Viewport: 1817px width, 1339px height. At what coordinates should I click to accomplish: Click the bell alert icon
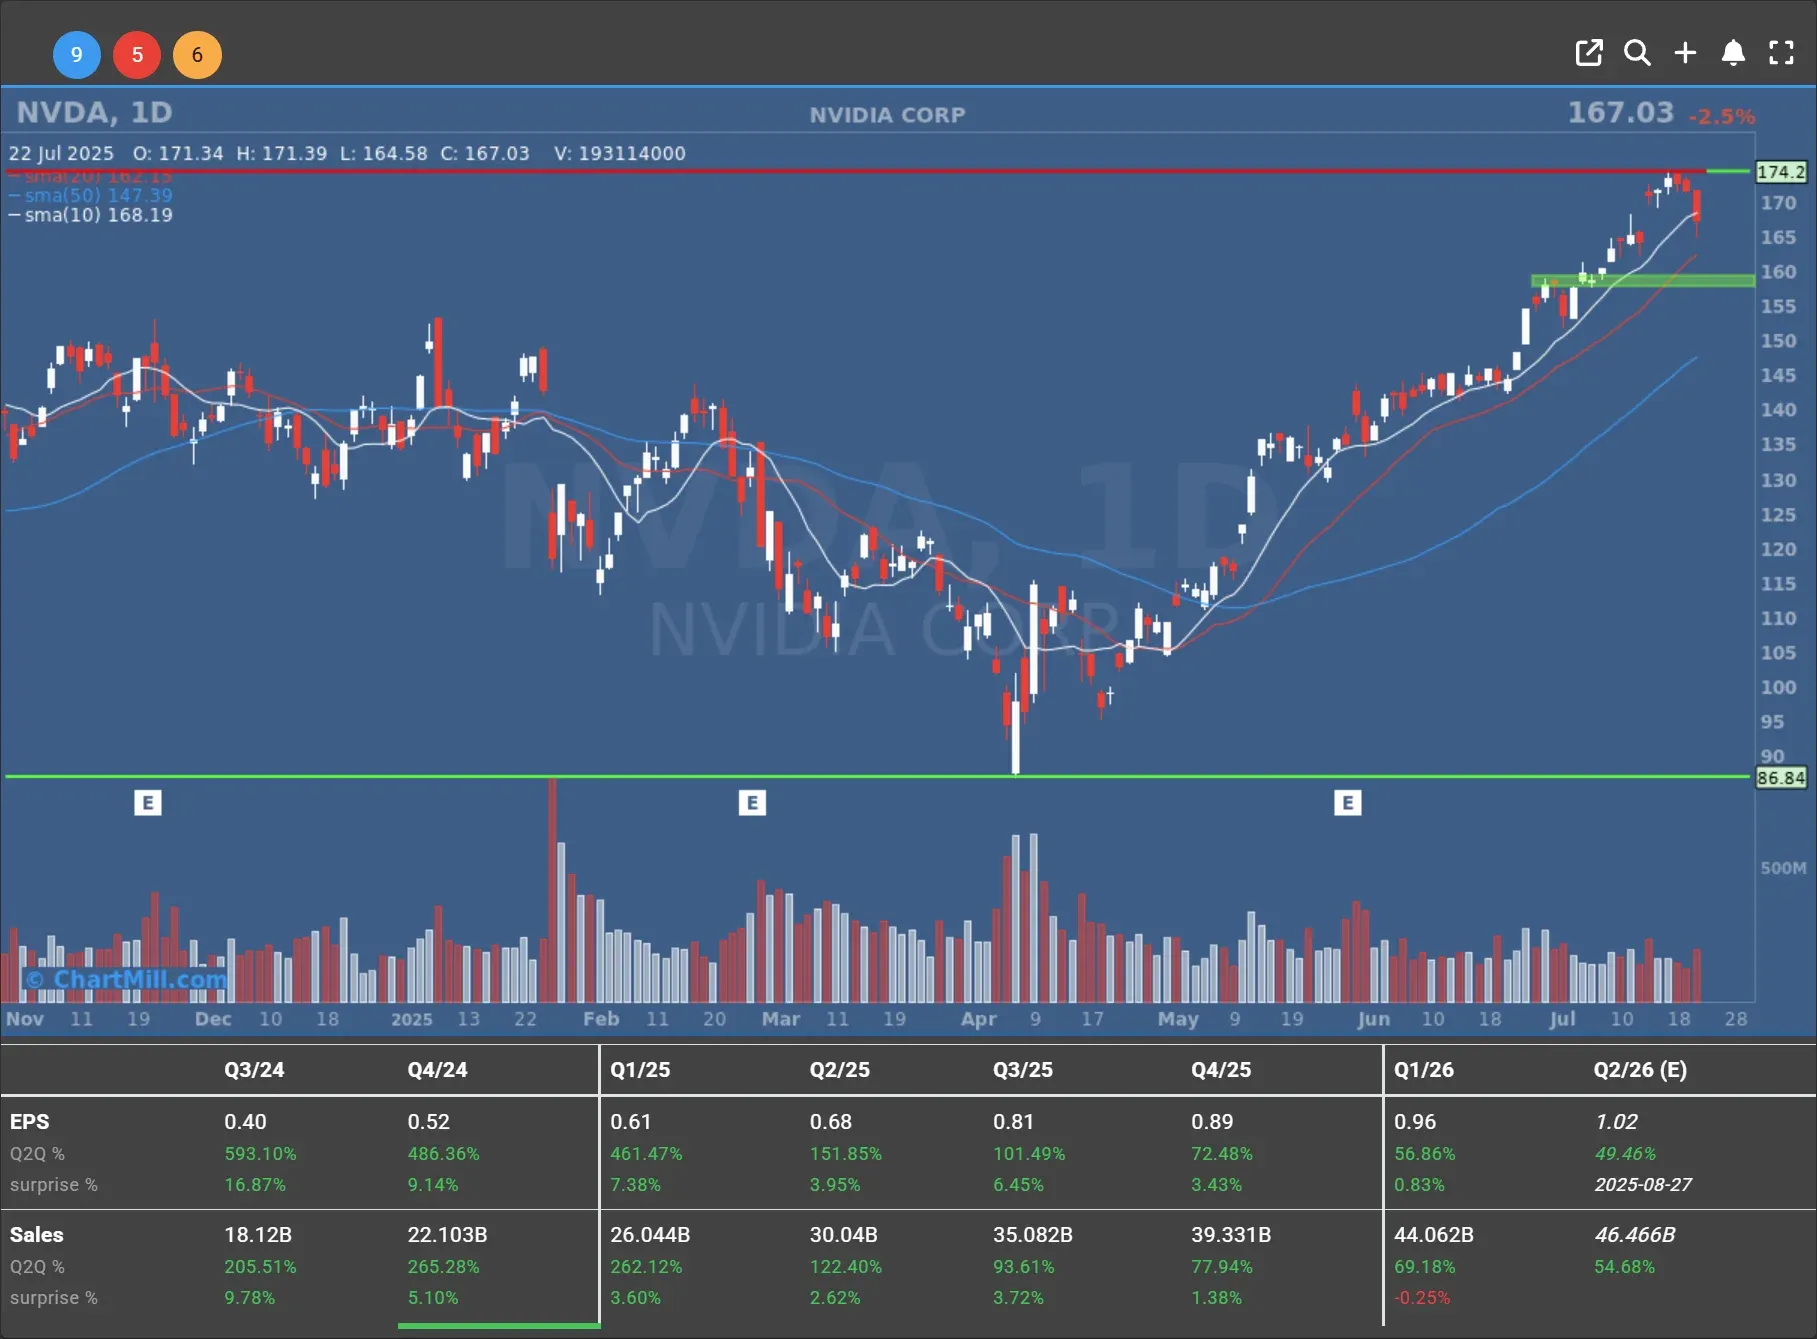(1733, 53)
